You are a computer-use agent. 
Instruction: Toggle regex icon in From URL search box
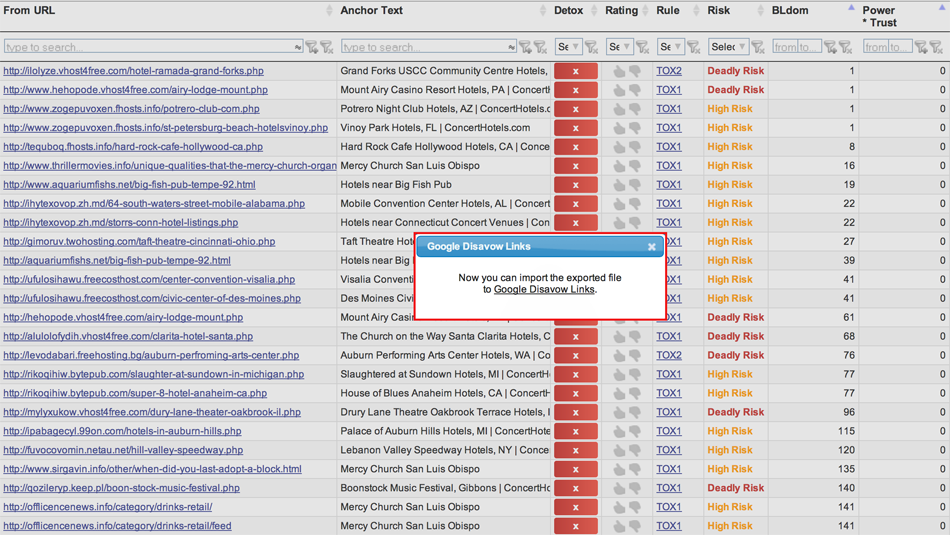297,47
